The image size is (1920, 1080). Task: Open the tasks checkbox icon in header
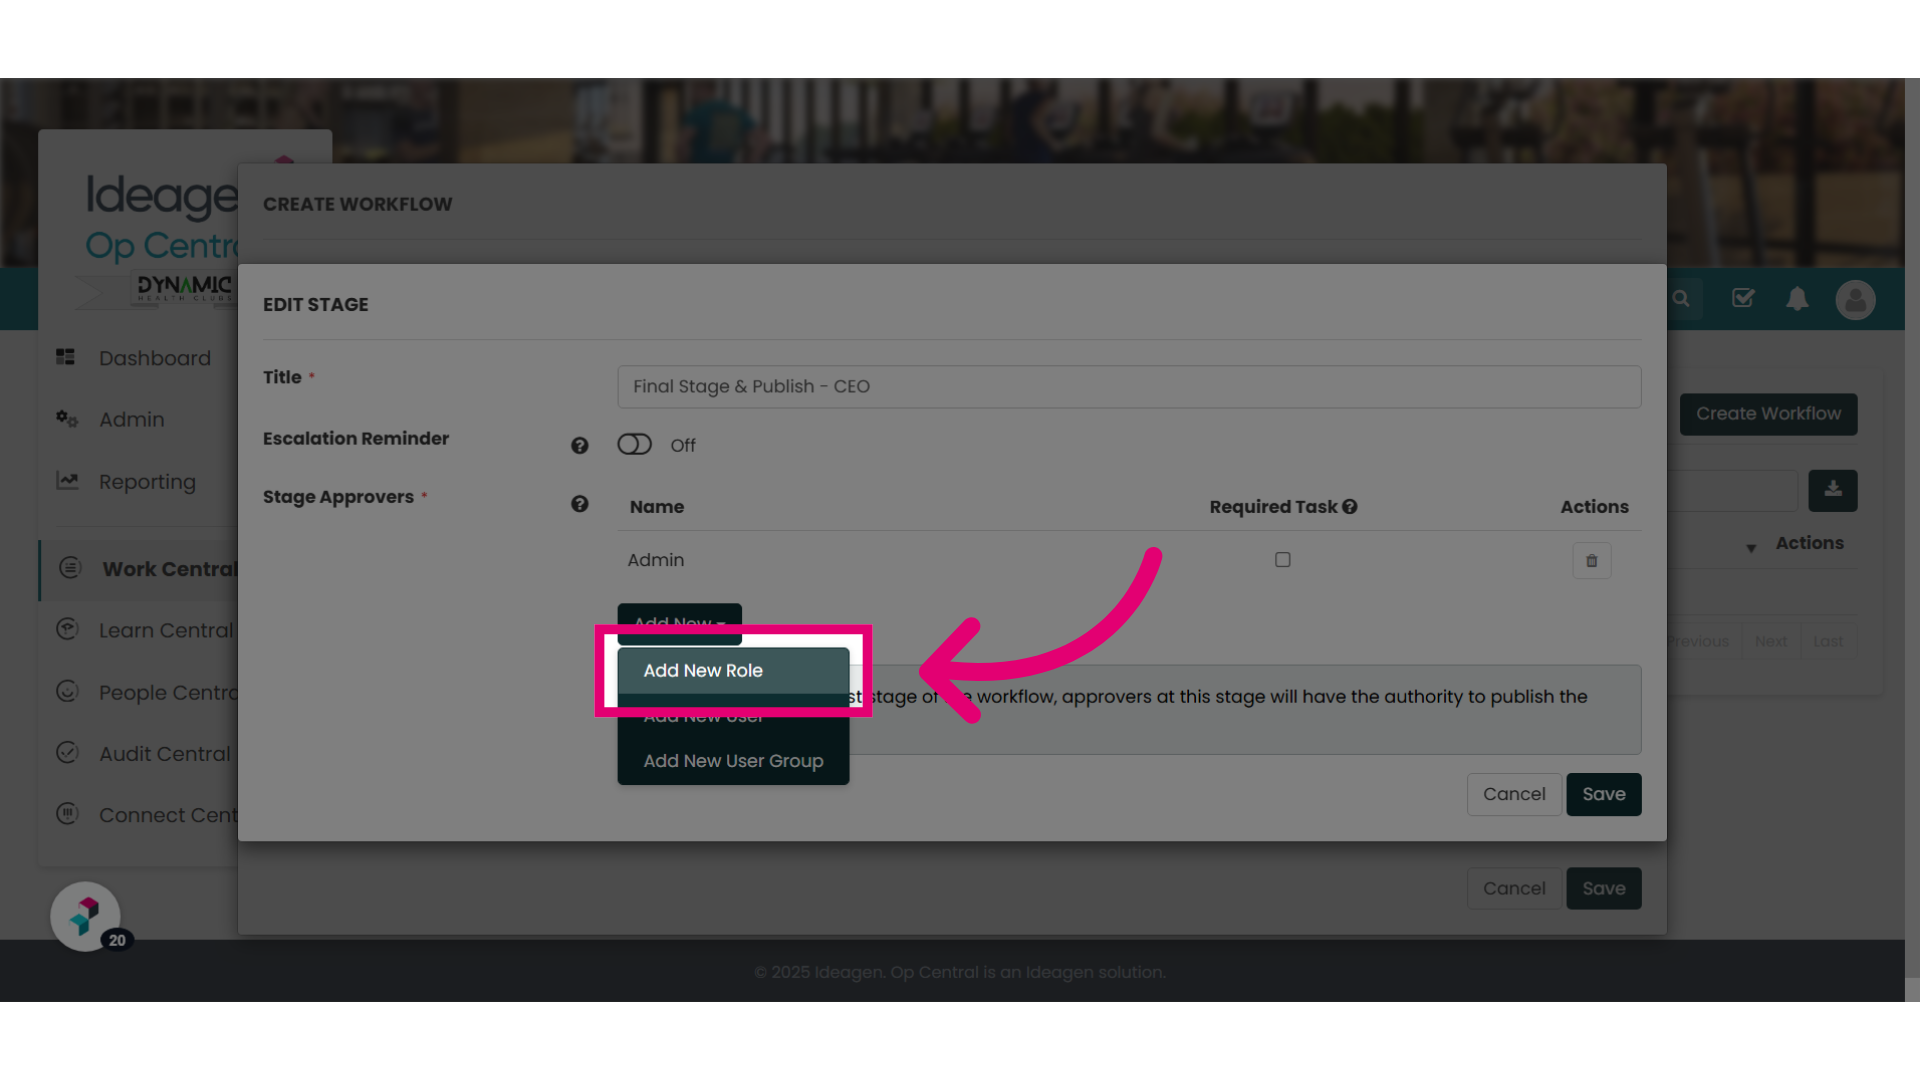pos(1743,298)
